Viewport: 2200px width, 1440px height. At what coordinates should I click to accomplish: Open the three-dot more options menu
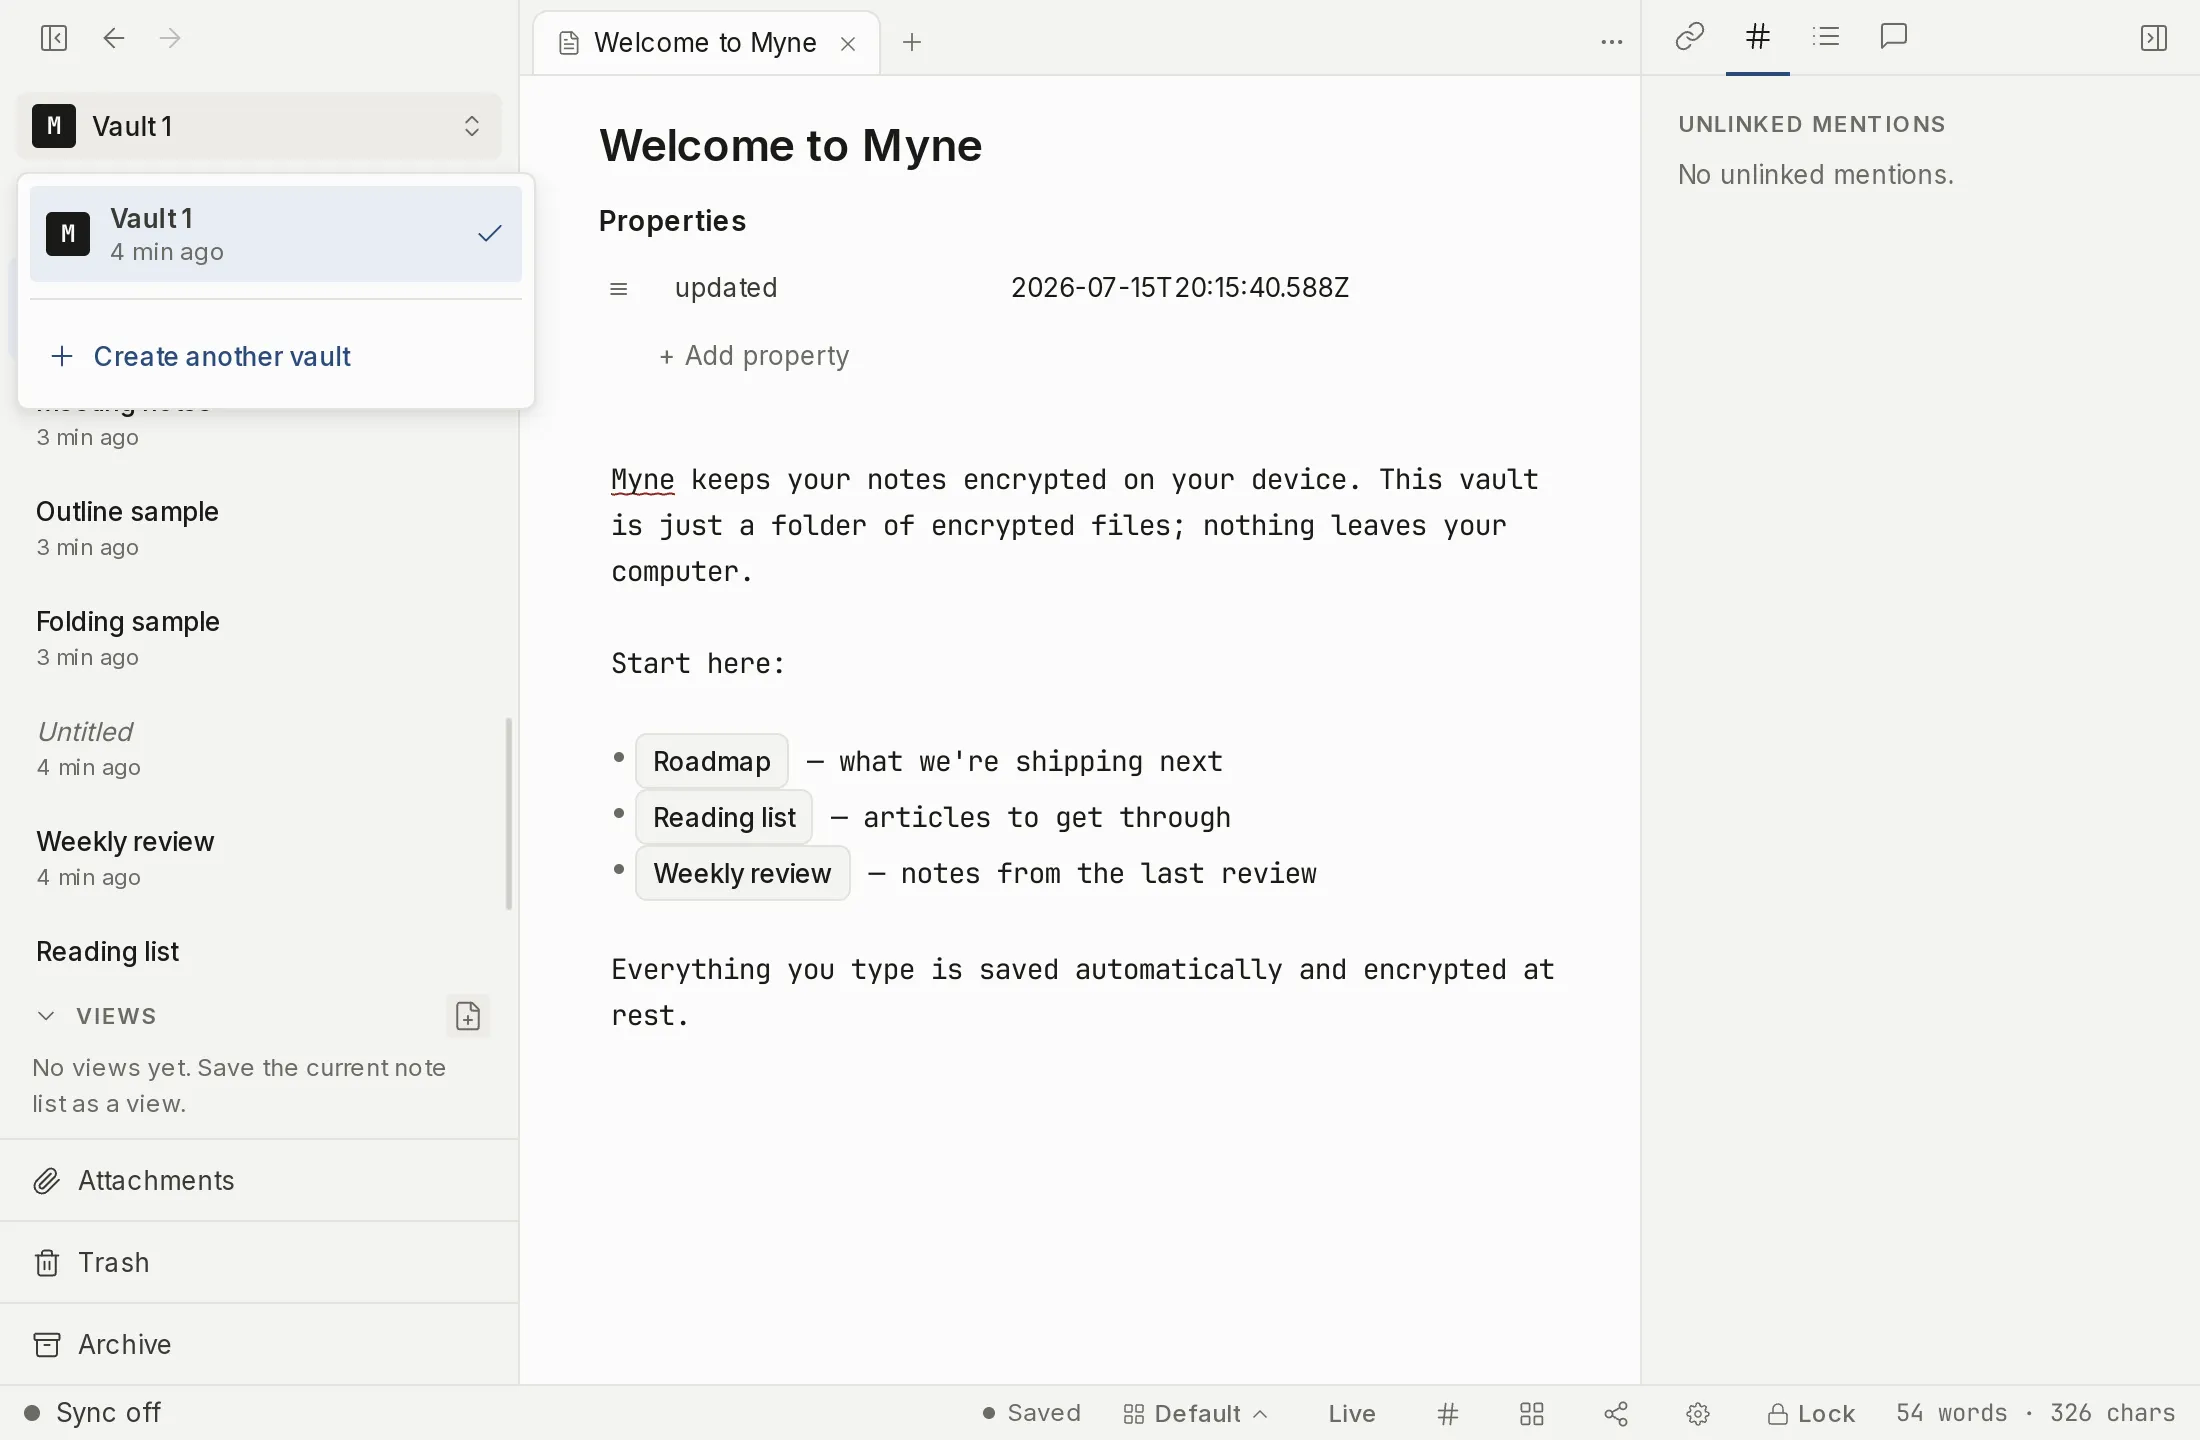[x=1611, y=42]
